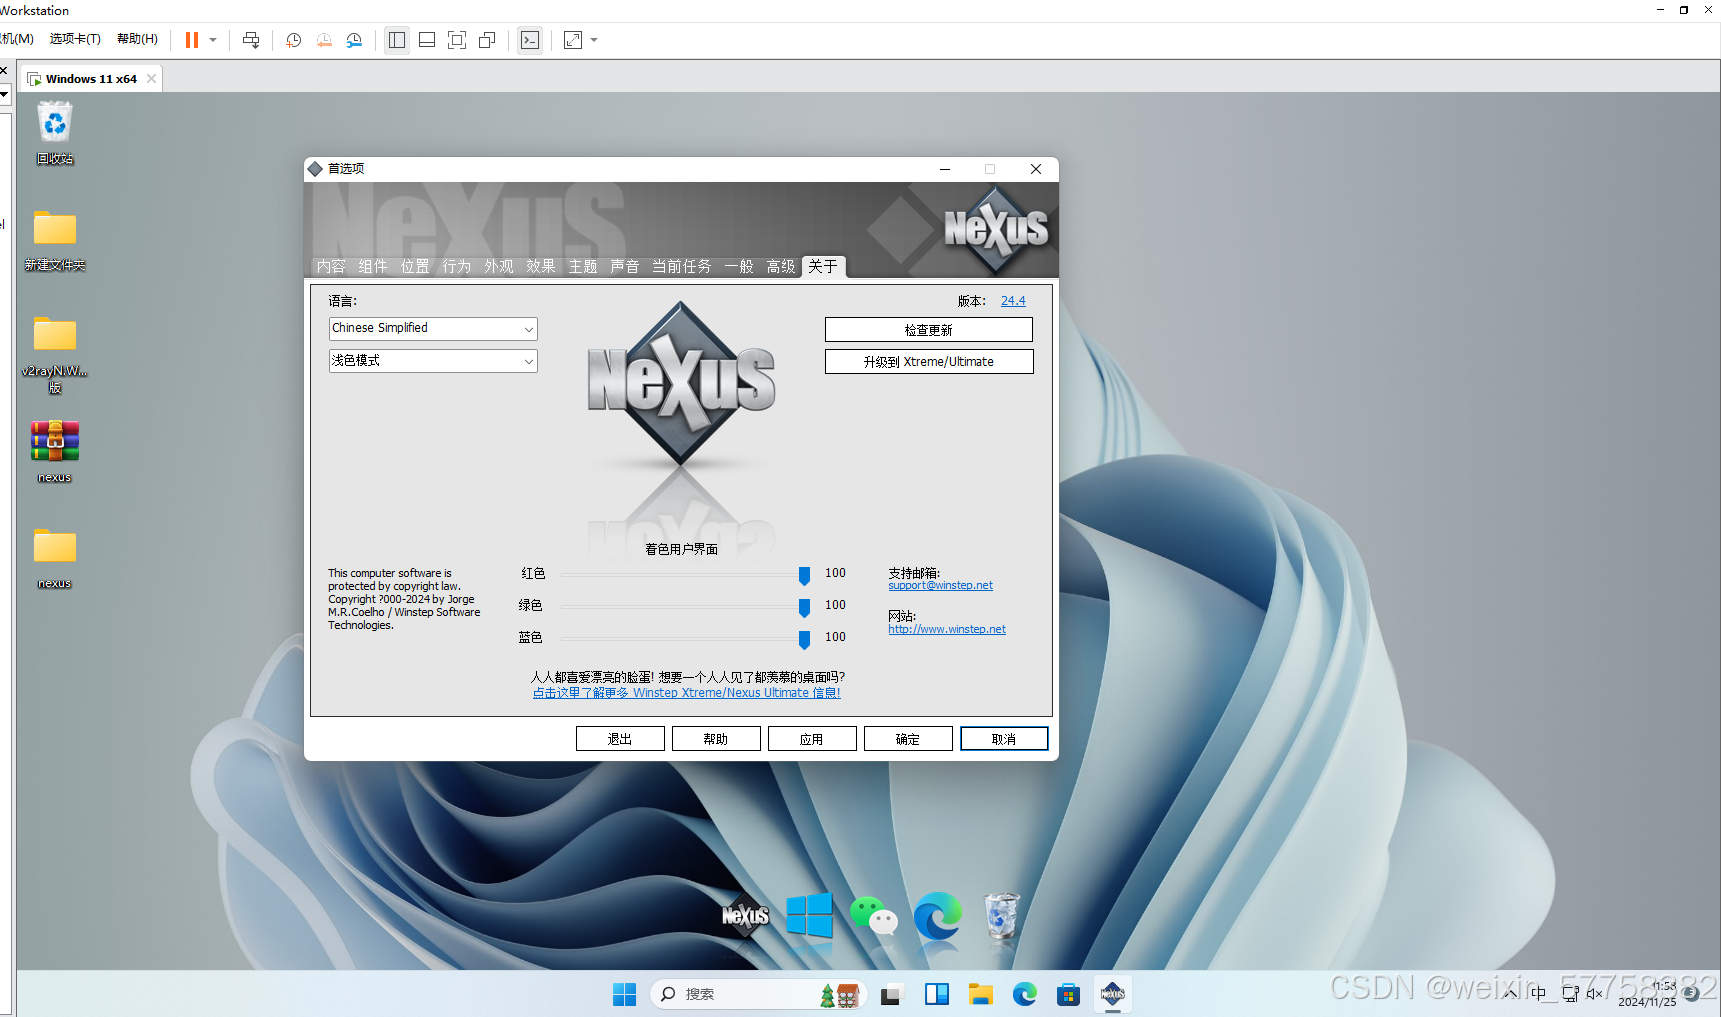Toggle the library sidebar view icon

[x=397, y=40]
